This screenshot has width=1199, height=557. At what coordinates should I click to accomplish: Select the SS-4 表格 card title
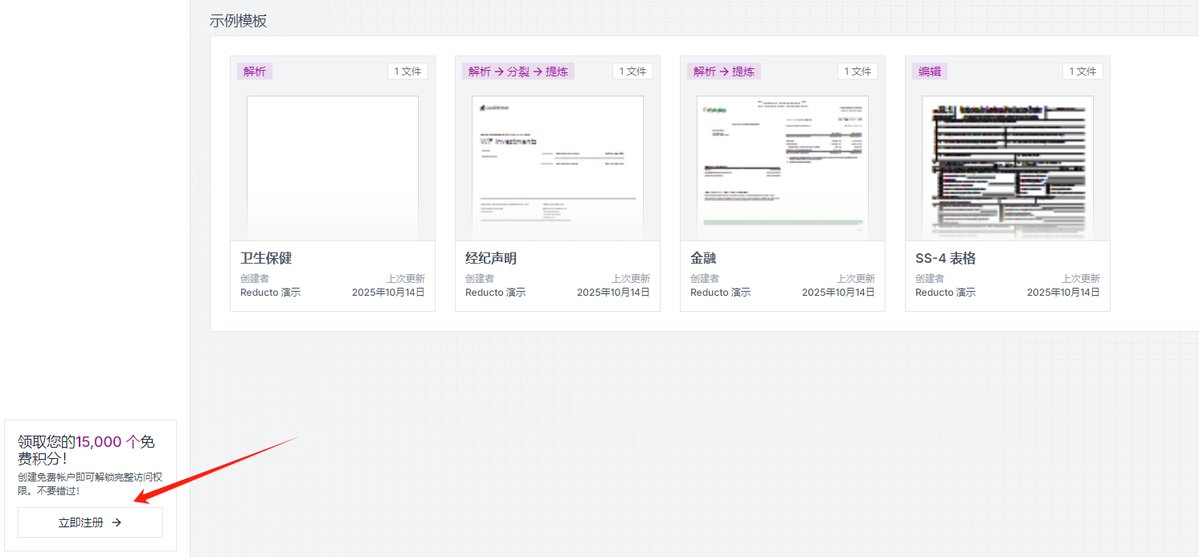coord(945,259)
